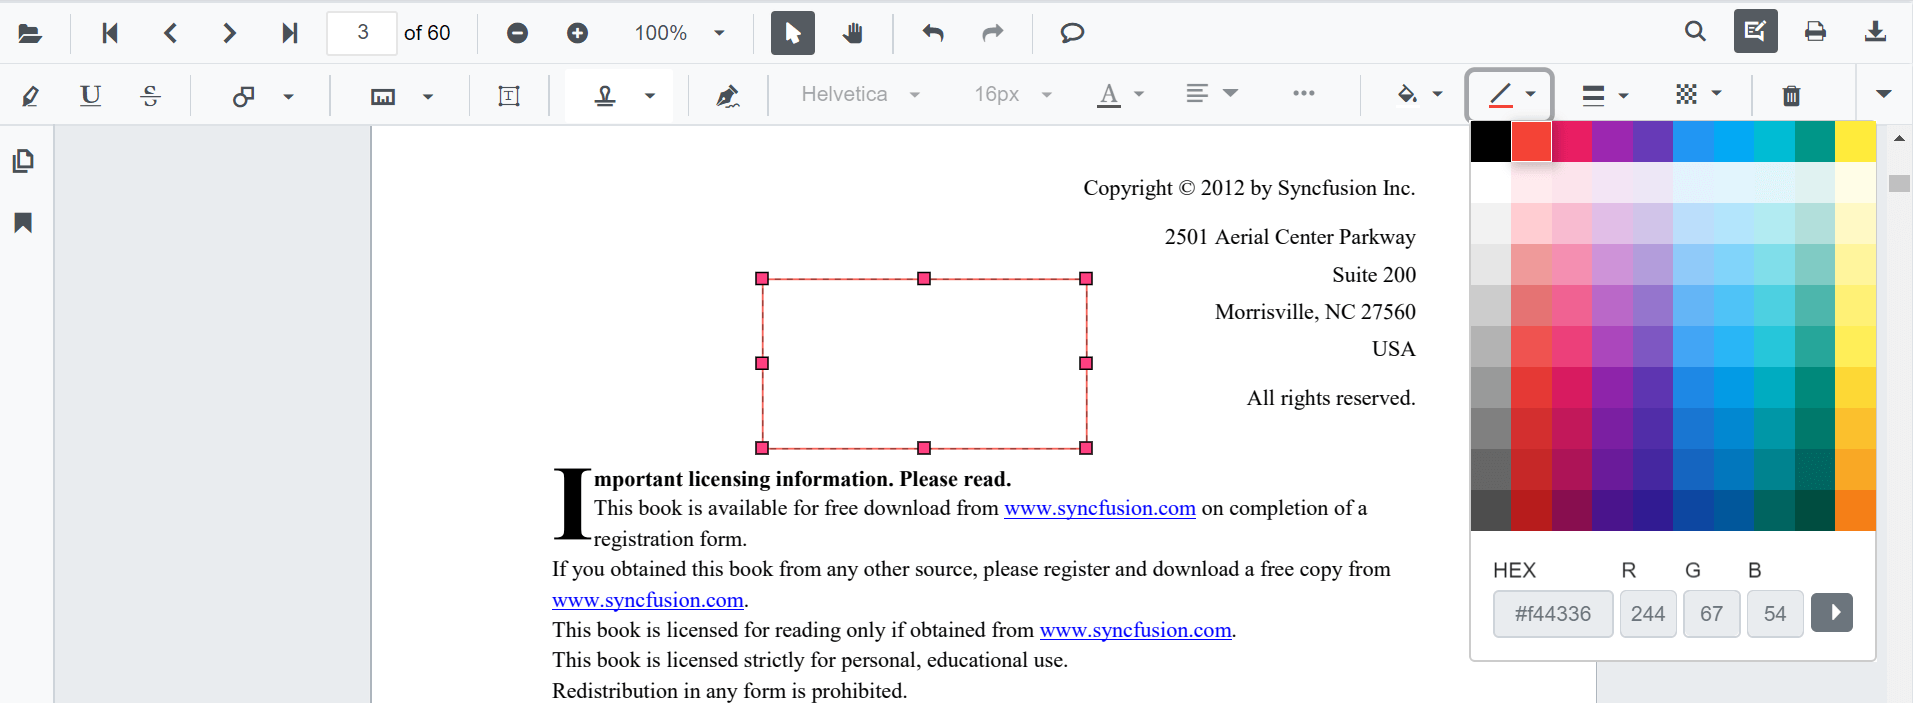Expand the Helvetica font family dropdown
This screenshot has height=703, width=1918.
[860, 94]
